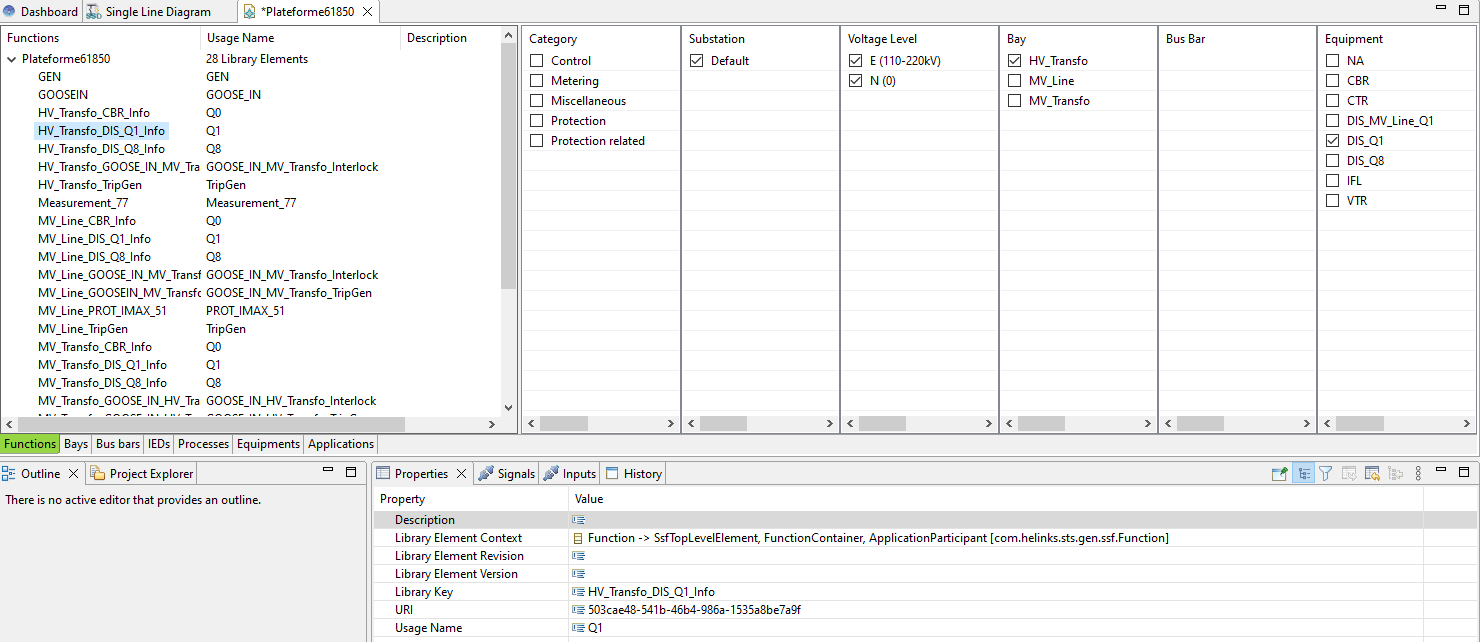Viewport: 1480px width, 642px height.
Task: Uncheck the E (110-220kV) voltage level
Action: (x=855, y=60)
